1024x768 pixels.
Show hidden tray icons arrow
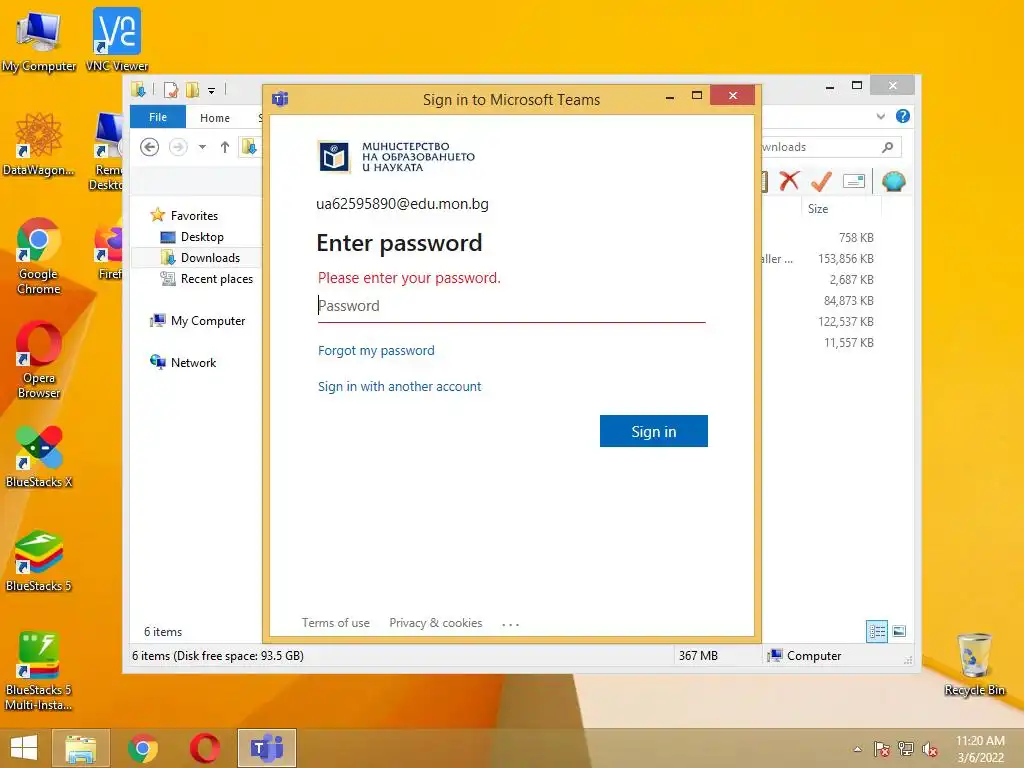coord(857,749)
